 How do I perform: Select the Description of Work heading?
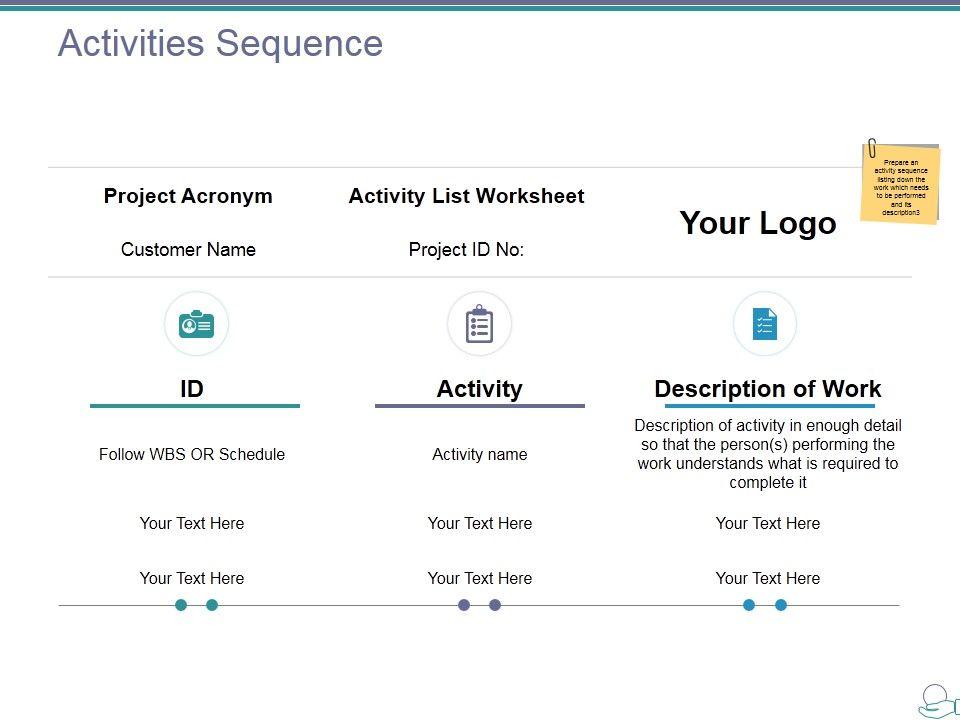coord(767,389)
